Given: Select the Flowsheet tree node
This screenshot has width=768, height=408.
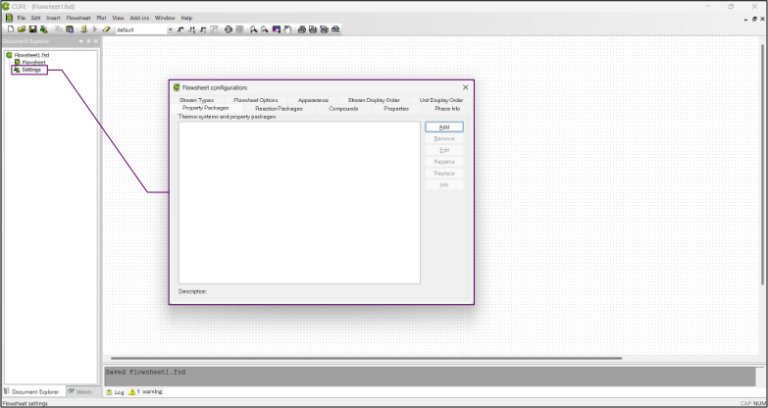Looking at the screenshot, I should click(x=34, y=62).
